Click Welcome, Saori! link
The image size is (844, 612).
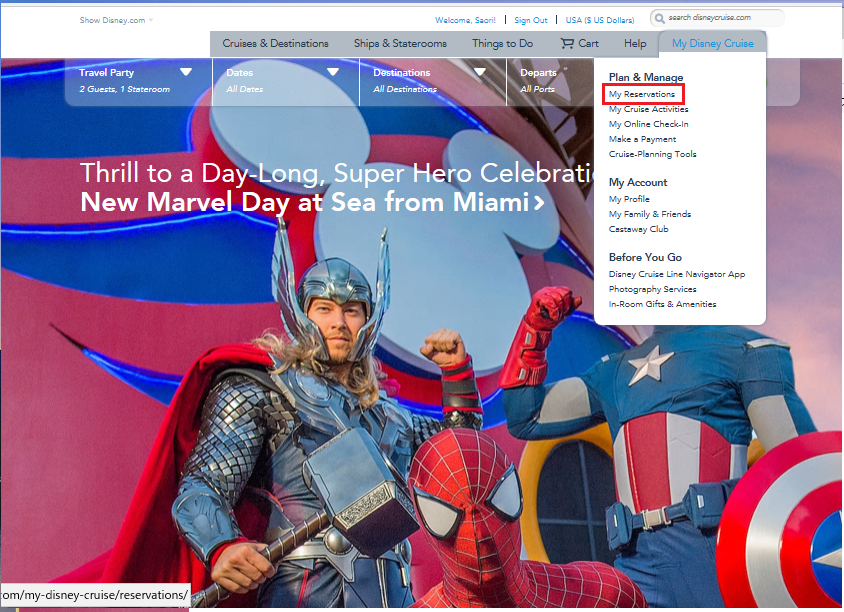[x=465, y=20]
